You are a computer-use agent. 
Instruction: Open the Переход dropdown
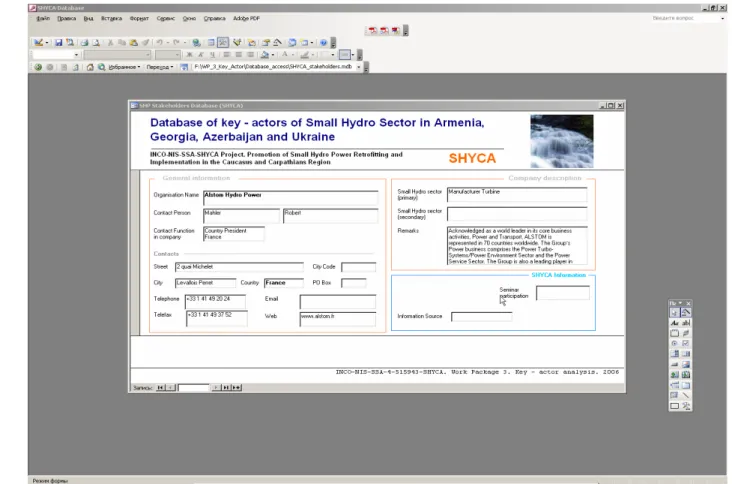(160, 67)
